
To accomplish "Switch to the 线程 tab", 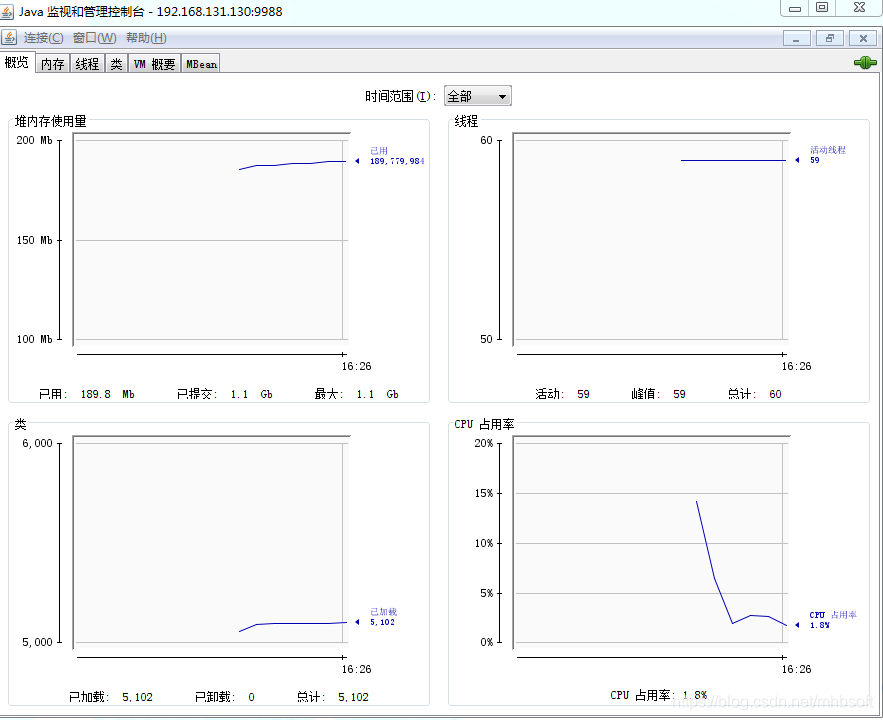I will click(x=87, y=64).
